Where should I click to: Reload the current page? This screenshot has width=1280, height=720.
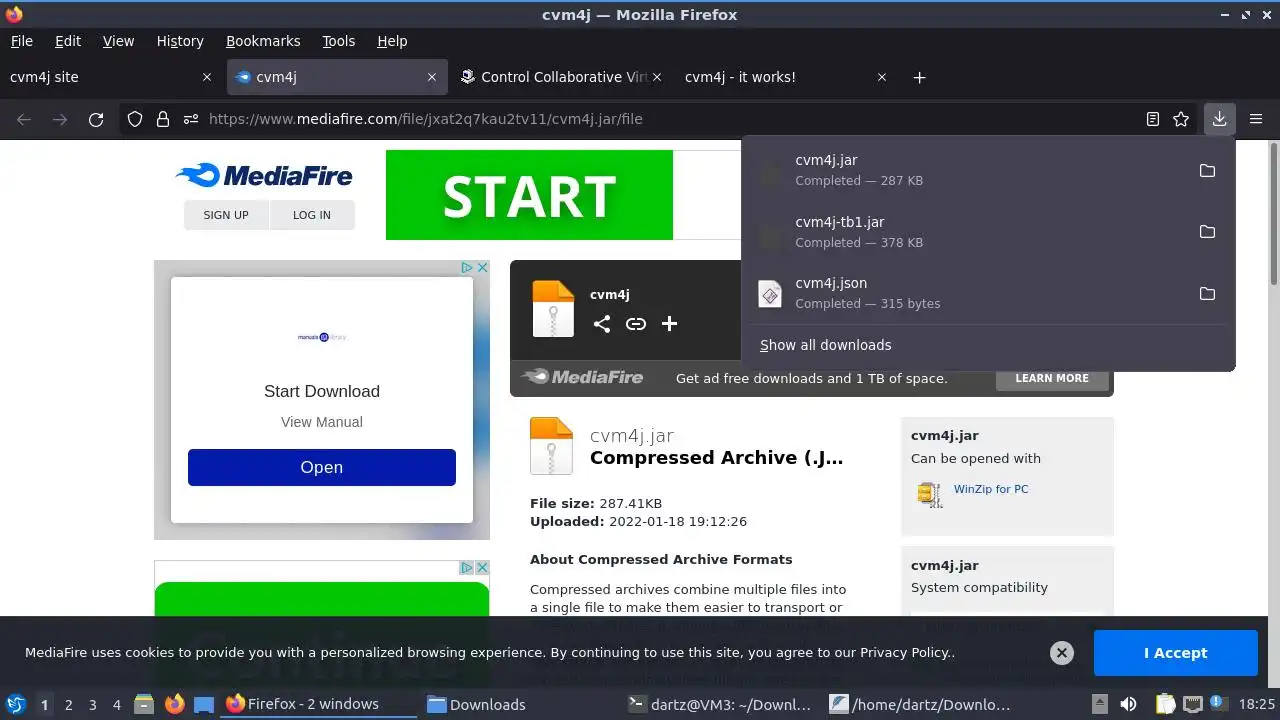96,119
